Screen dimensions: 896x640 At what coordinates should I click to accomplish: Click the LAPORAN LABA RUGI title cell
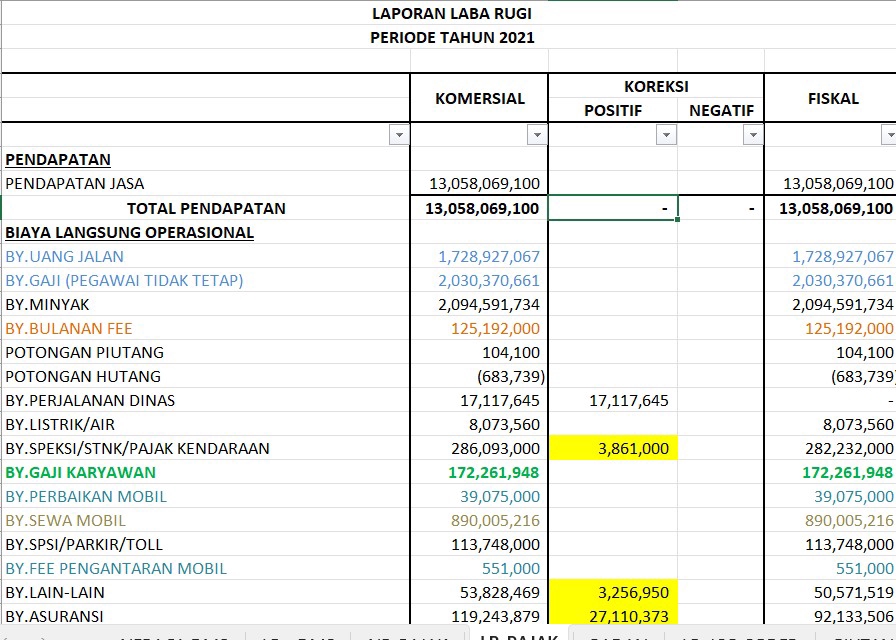pyautogui.click(x=452, y=13)
